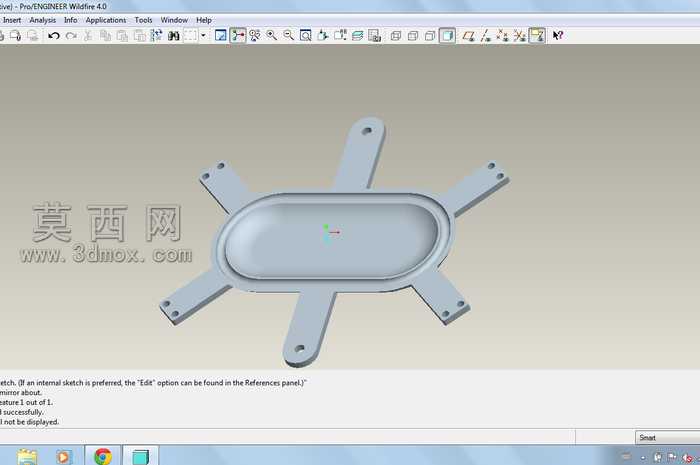Toggle datum points display
Screen dimensions: 700x465
click(503, 36)
